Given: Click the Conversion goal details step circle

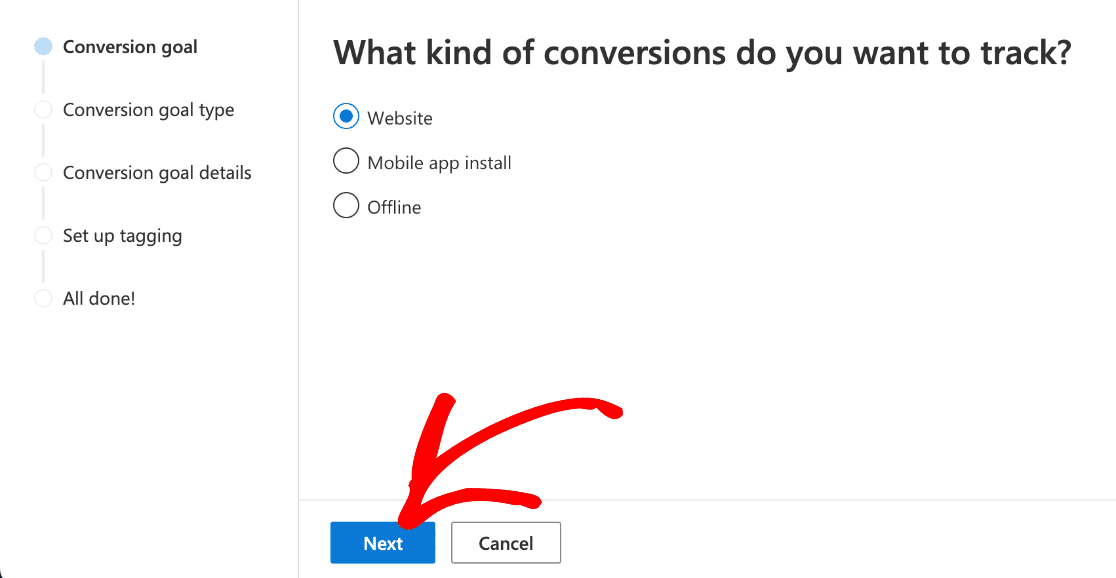Looking at the screenshot, I should pyautogui.click(x=43, y=172).
